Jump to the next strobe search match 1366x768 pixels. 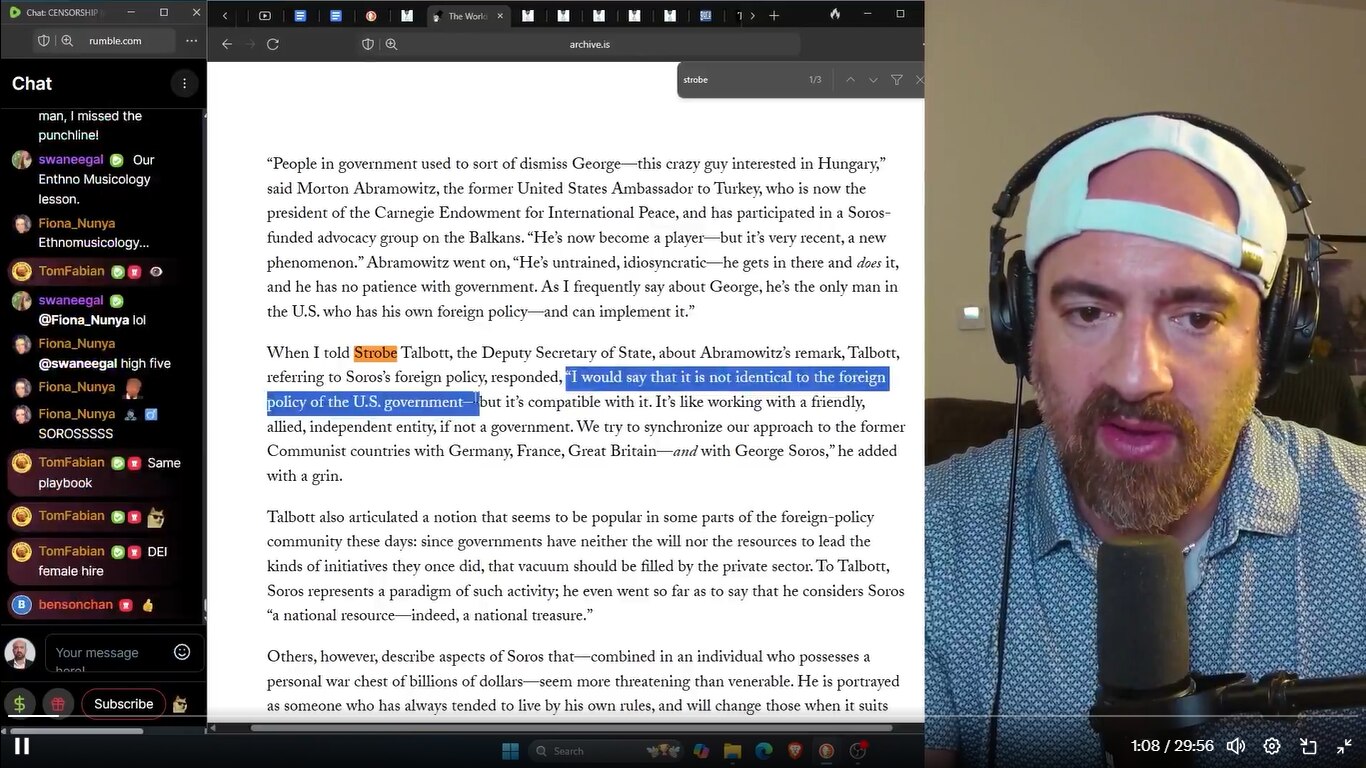(873, 80)
